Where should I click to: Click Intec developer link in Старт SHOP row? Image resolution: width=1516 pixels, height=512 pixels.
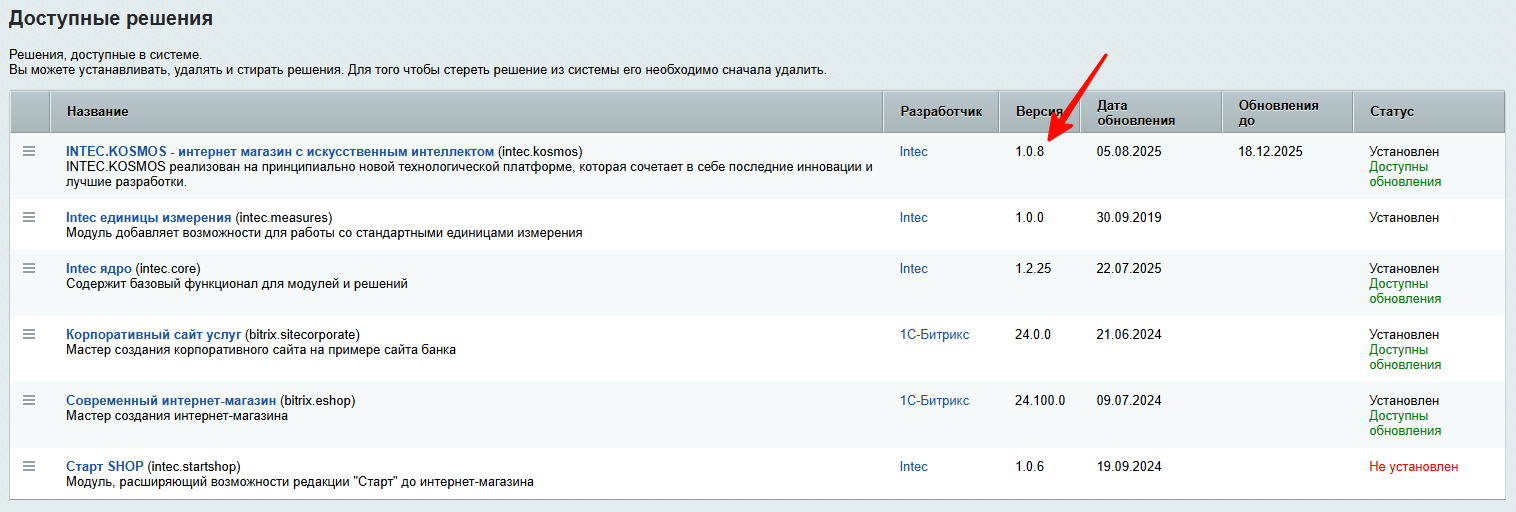(914, 467)
